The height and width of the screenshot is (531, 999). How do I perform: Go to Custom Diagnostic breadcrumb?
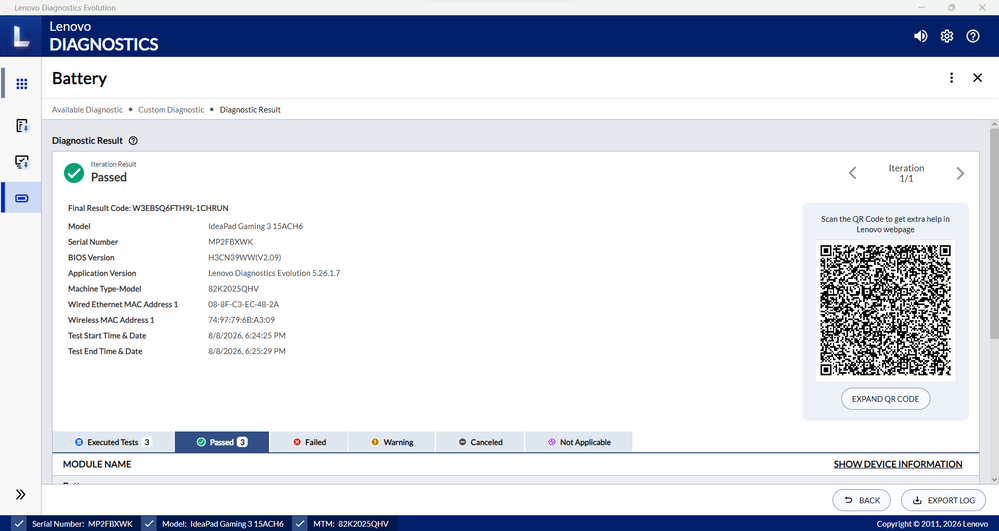coord(171,110)
